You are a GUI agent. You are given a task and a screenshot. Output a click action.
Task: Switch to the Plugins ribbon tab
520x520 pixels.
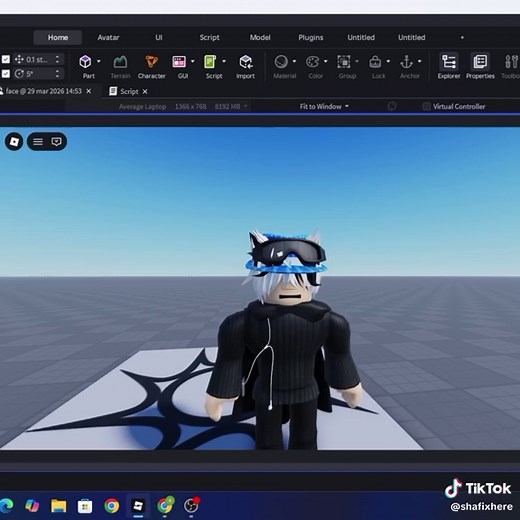[311, 37]
